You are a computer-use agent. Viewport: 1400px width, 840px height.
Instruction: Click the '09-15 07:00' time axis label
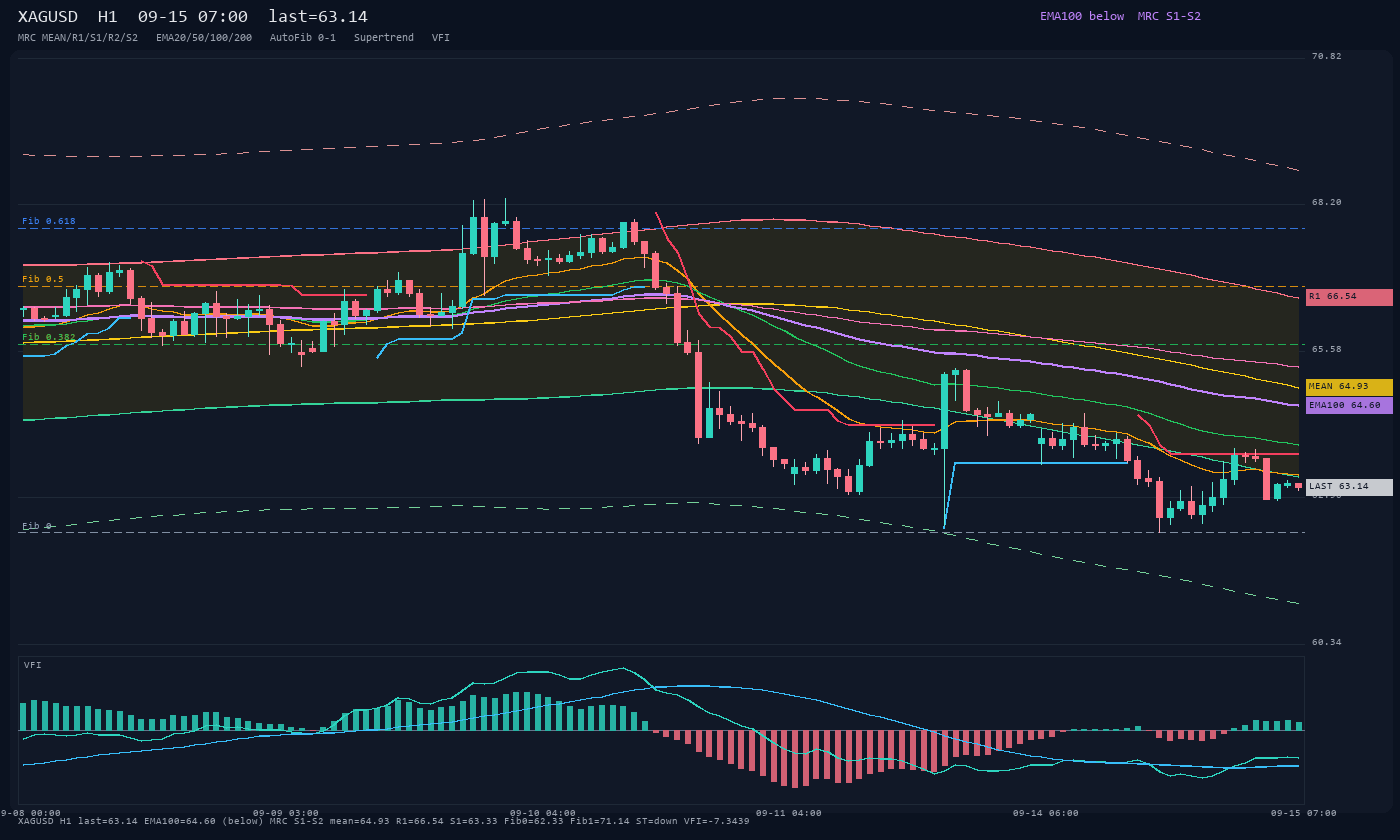coord(1304,813)
